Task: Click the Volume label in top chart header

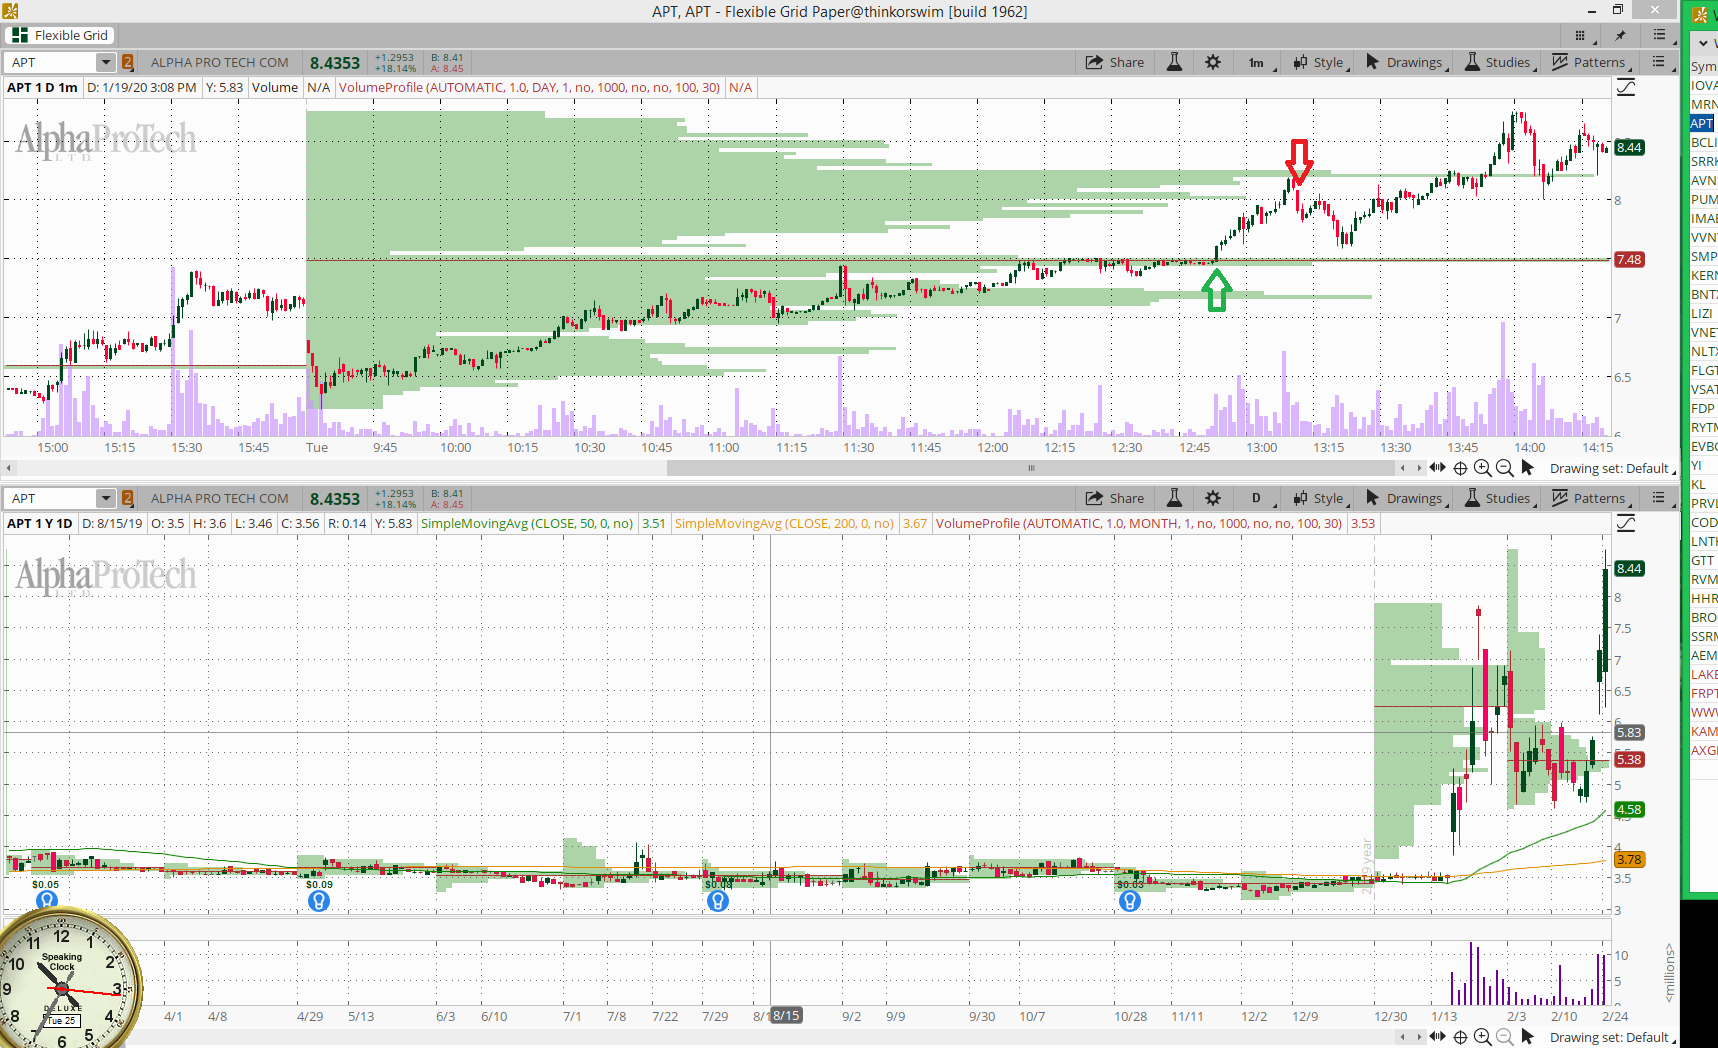Action: pyautogui.click(x=275, y=88)
